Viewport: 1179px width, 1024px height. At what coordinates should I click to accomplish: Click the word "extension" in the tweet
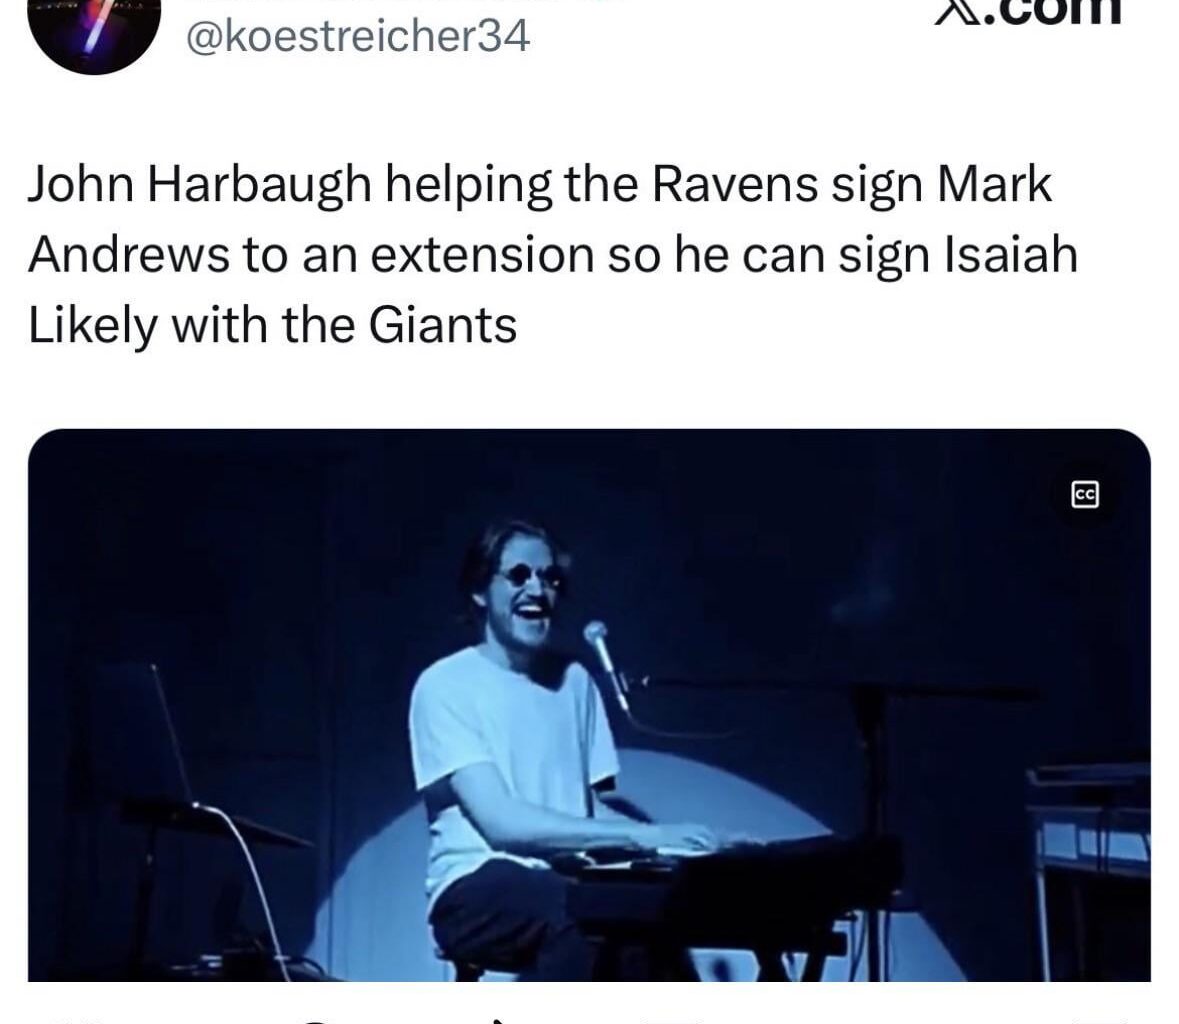[482, 255]
